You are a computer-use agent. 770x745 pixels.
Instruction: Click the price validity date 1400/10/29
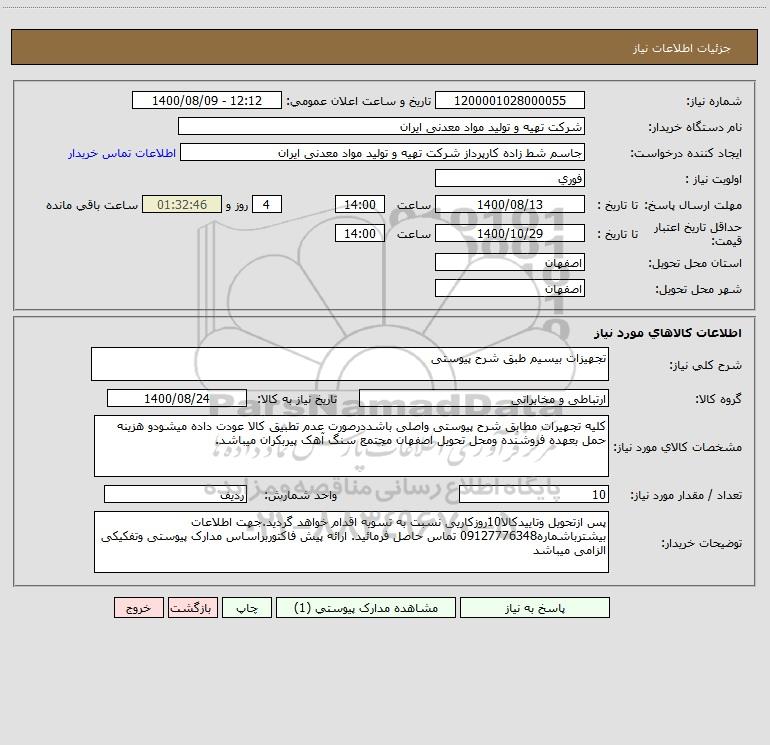[x=510, y=233]
